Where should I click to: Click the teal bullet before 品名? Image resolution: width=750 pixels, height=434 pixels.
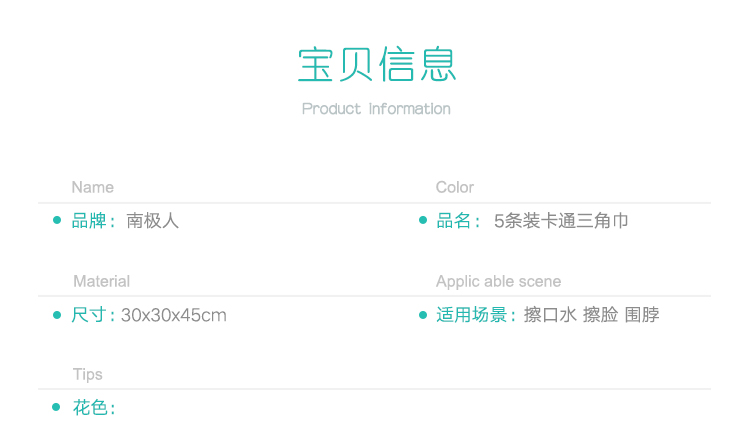[422, 221]
